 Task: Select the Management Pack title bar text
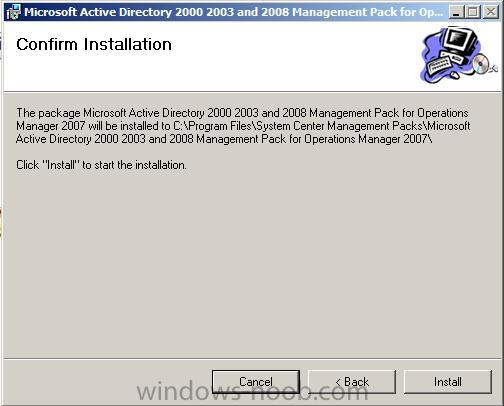coord(234,12)
